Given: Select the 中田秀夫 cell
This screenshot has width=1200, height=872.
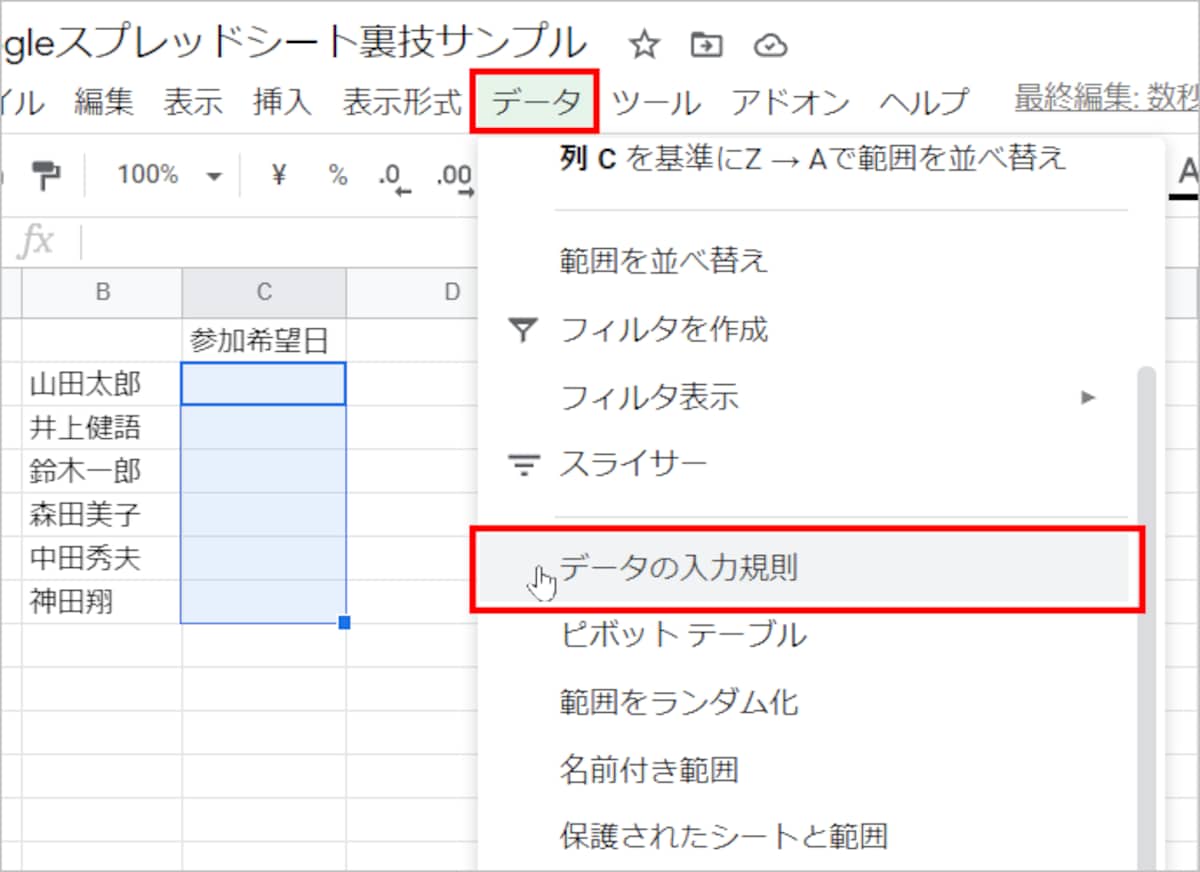Looking at the screenshot, I should (102, 558).
